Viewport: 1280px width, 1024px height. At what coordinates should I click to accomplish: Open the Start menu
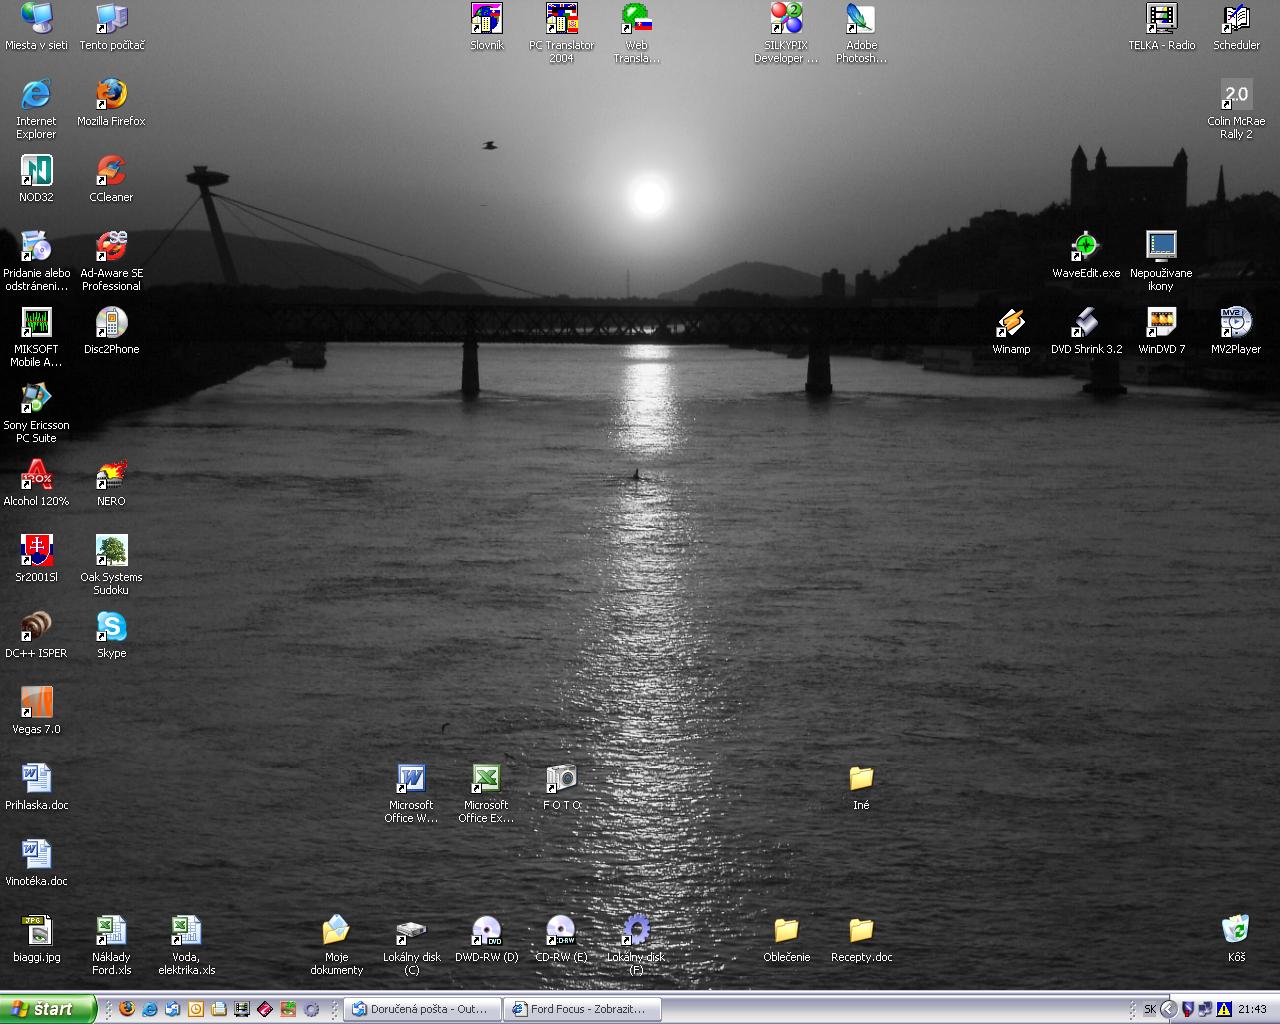tap(47, 1009)
